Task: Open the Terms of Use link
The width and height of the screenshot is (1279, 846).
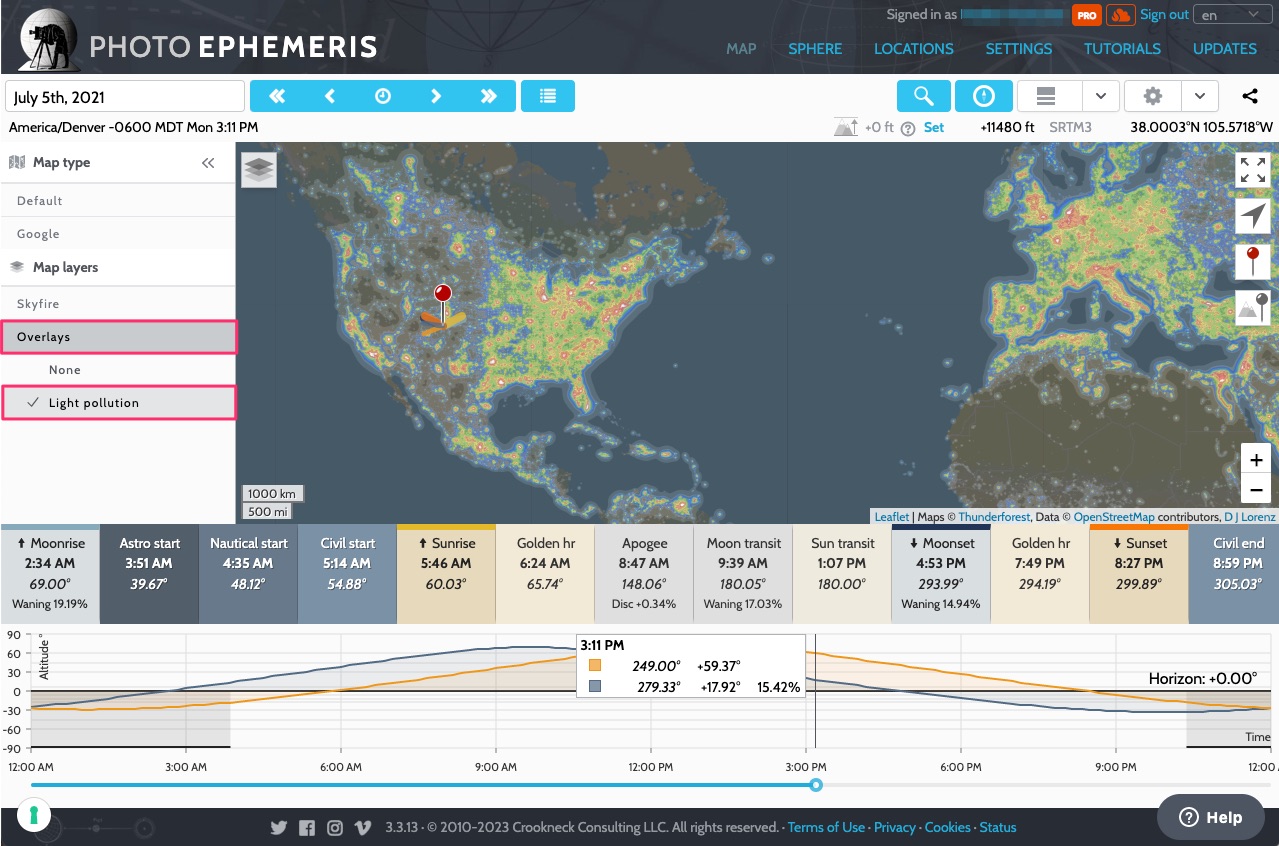Action: pyautogui.click(x=826, y=827)
